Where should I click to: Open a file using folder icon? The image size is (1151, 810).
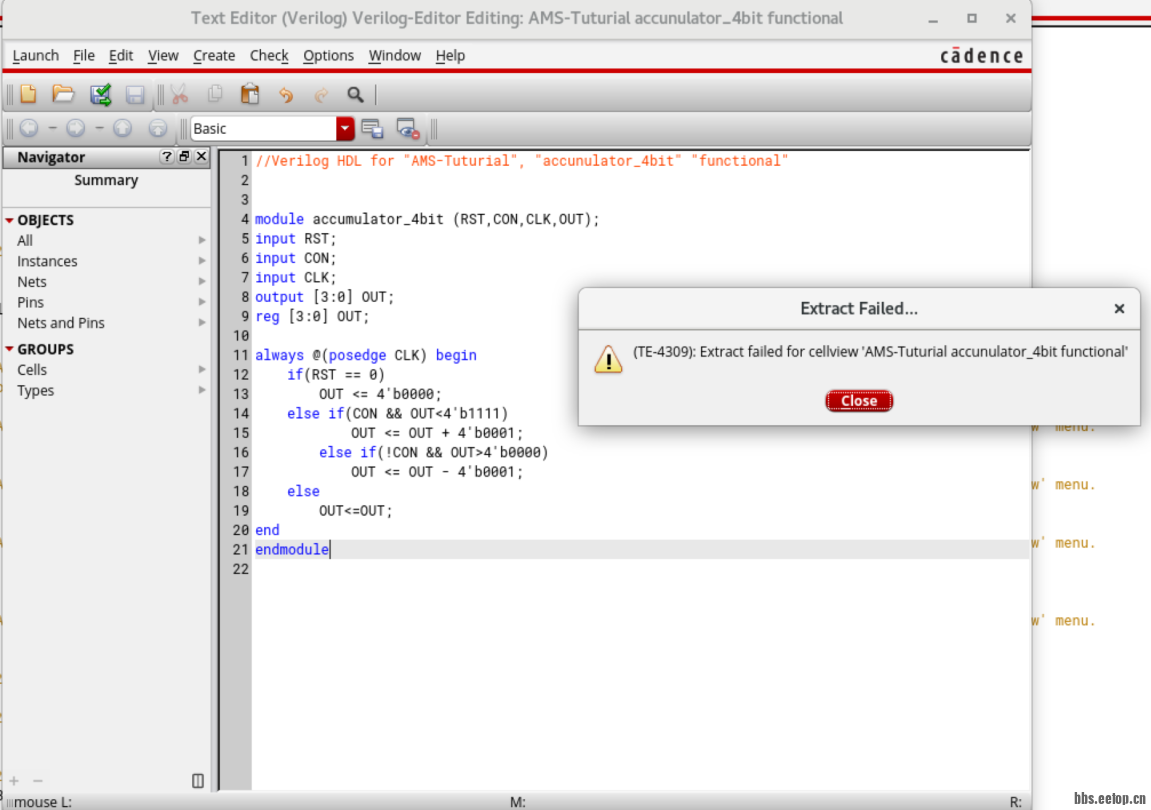pyautogui.click(x=63, y=95)
